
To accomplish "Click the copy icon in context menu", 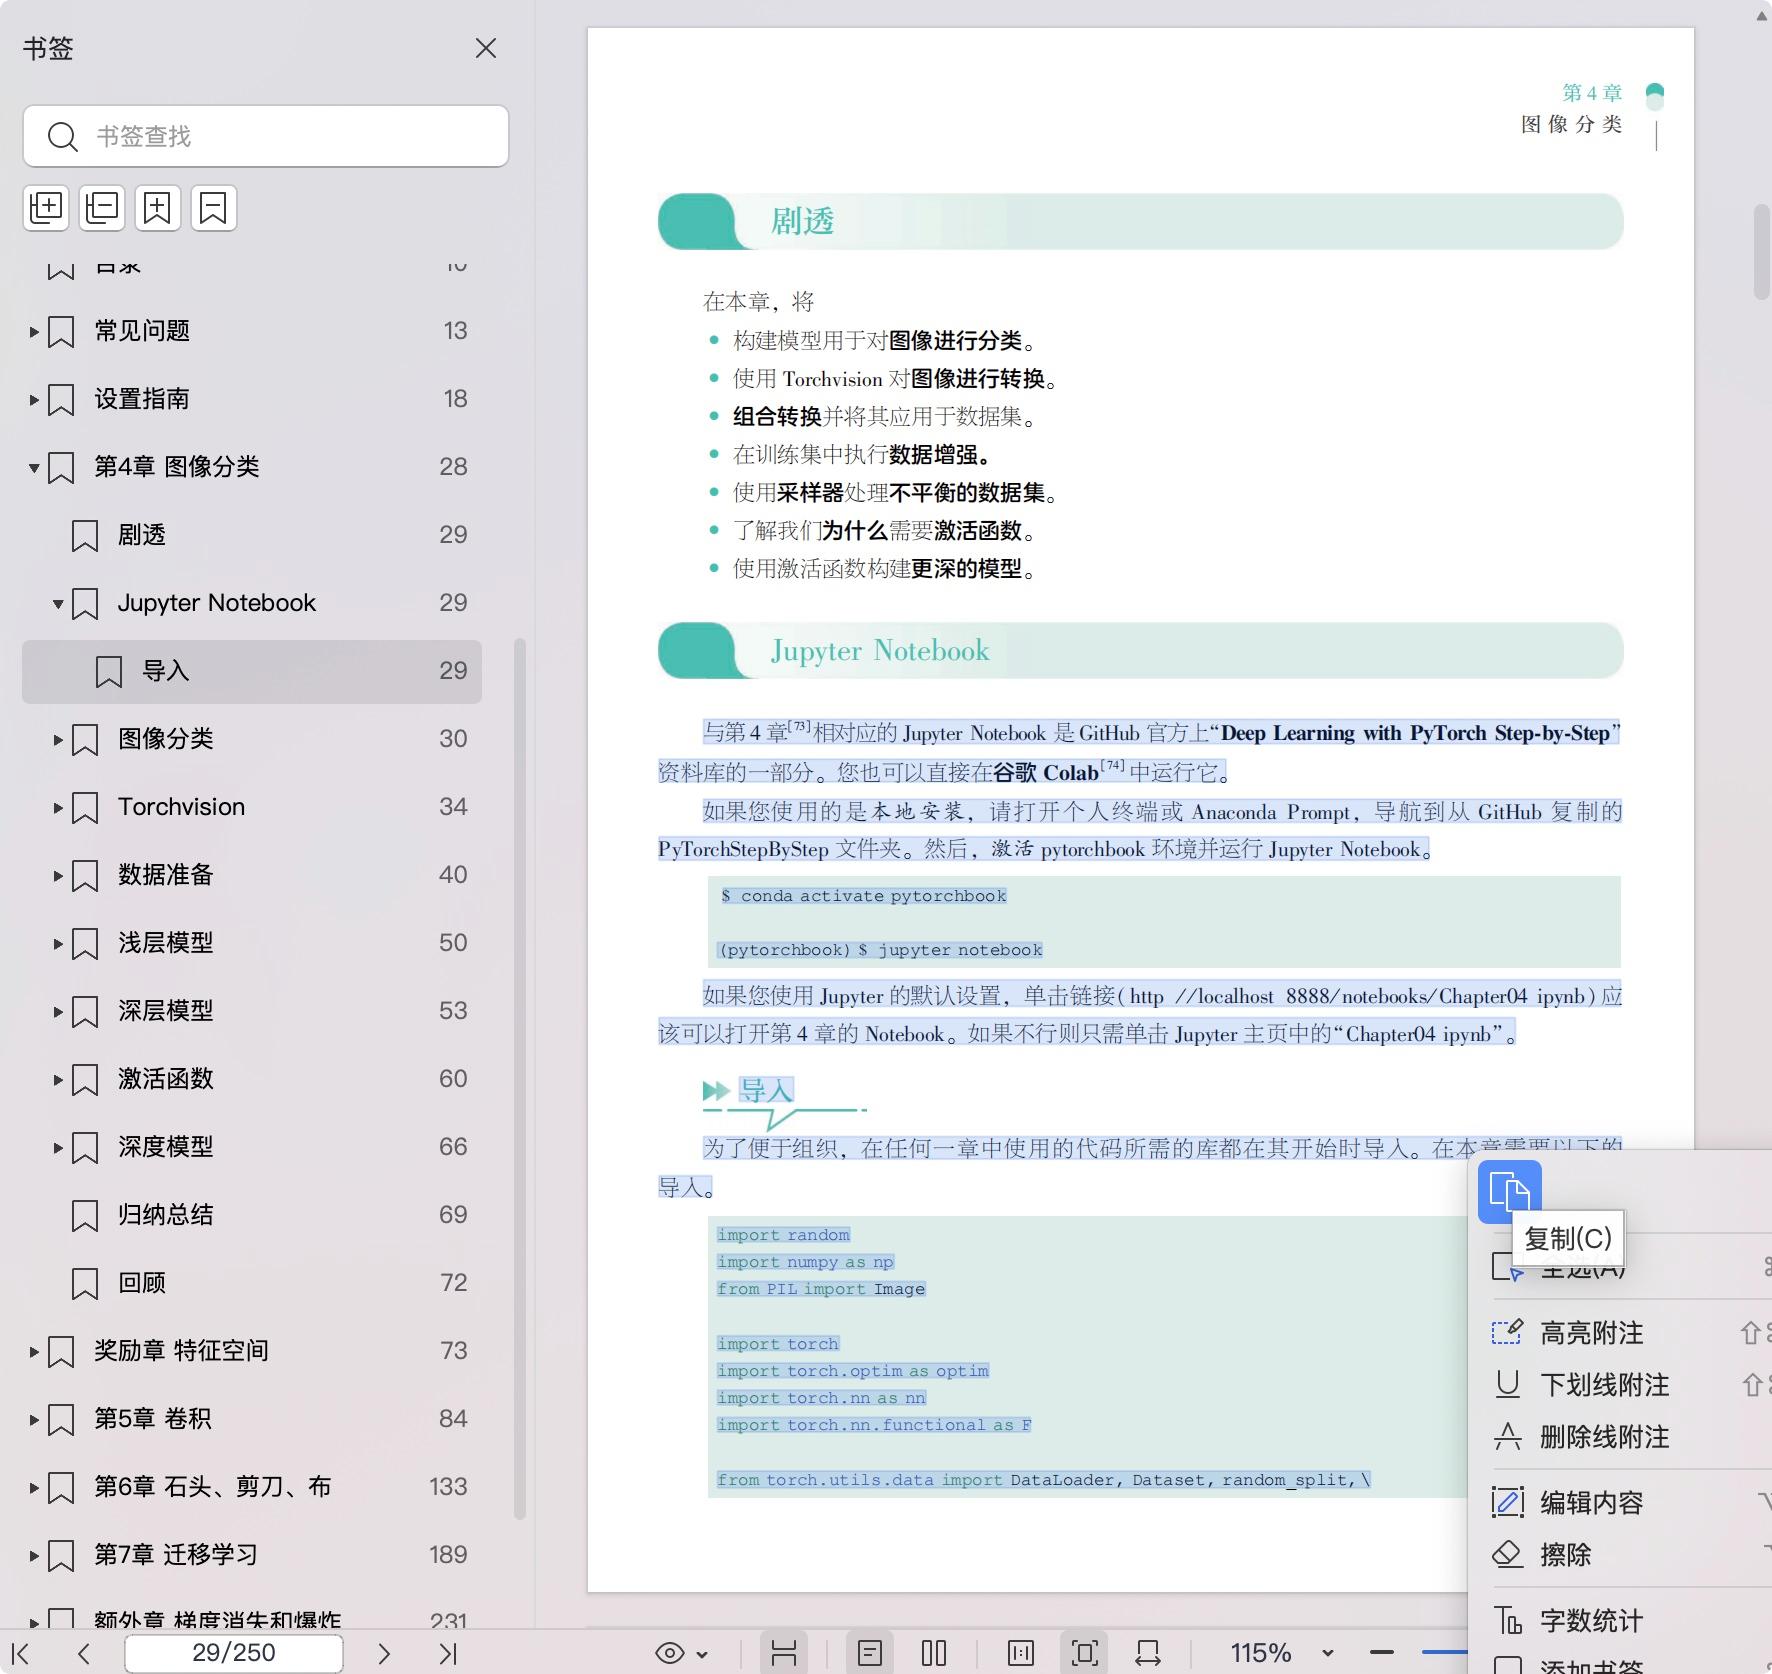I will tap(1509, 1192).
